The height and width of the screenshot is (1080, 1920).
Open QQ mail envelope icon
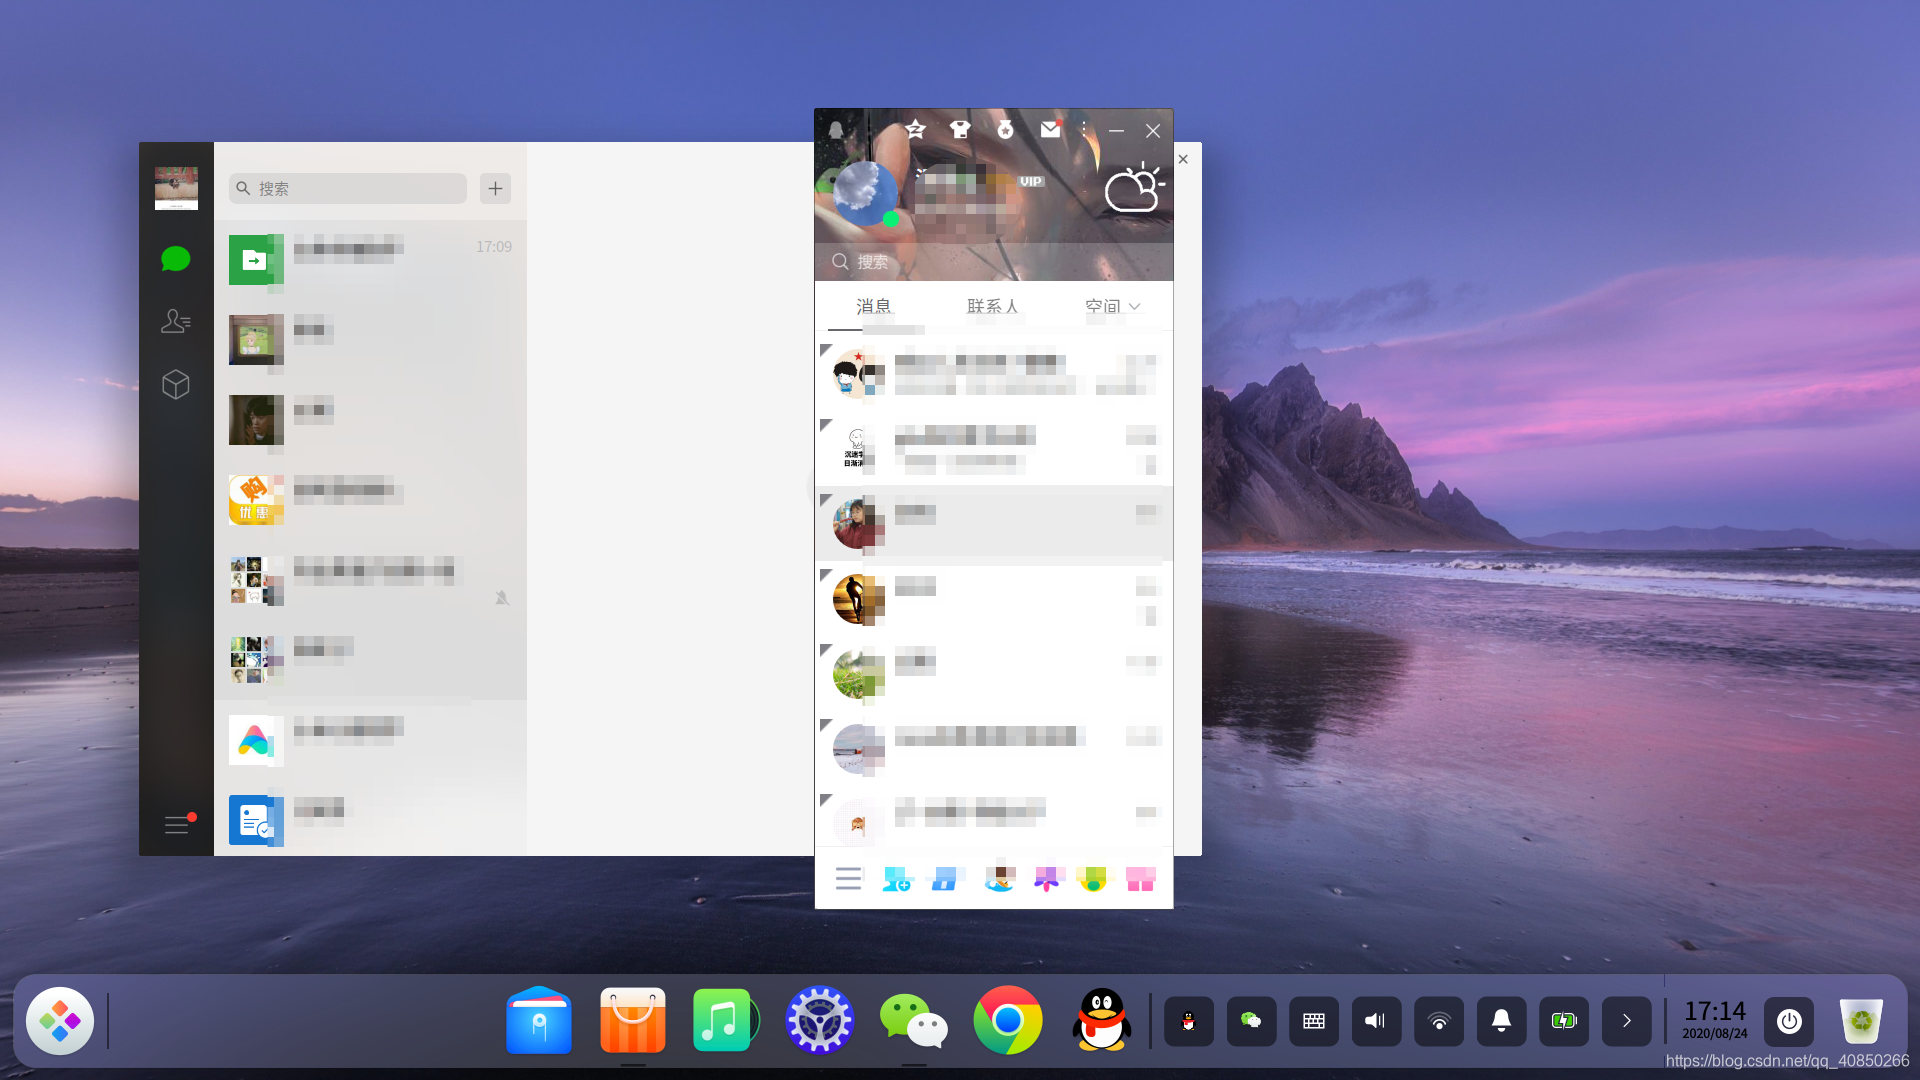point(1050,130)
